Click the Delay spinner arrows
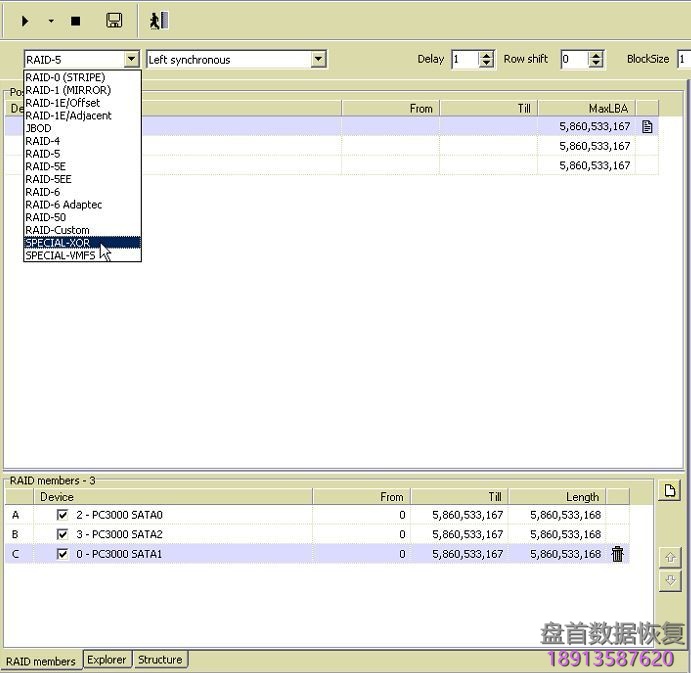The image size is (691, 673). pyautogui.click(x=487, y=59)
